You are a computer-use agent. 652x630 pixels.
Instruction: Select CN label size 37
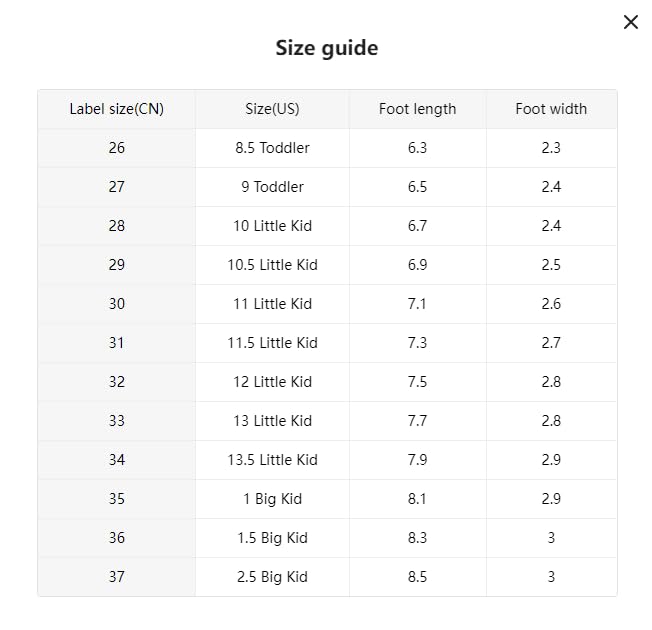[117, 577]
